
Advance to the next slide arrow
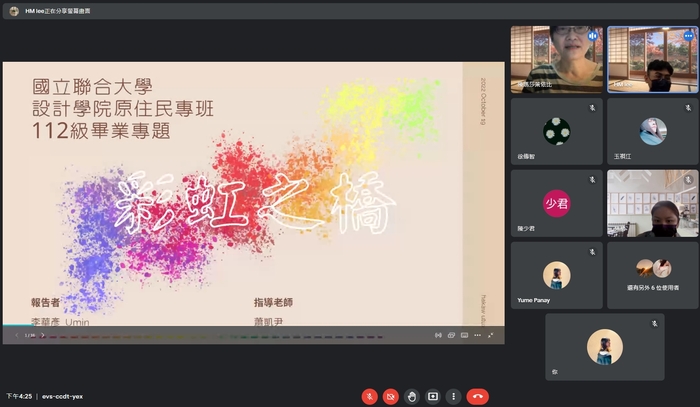click(42, 335)
